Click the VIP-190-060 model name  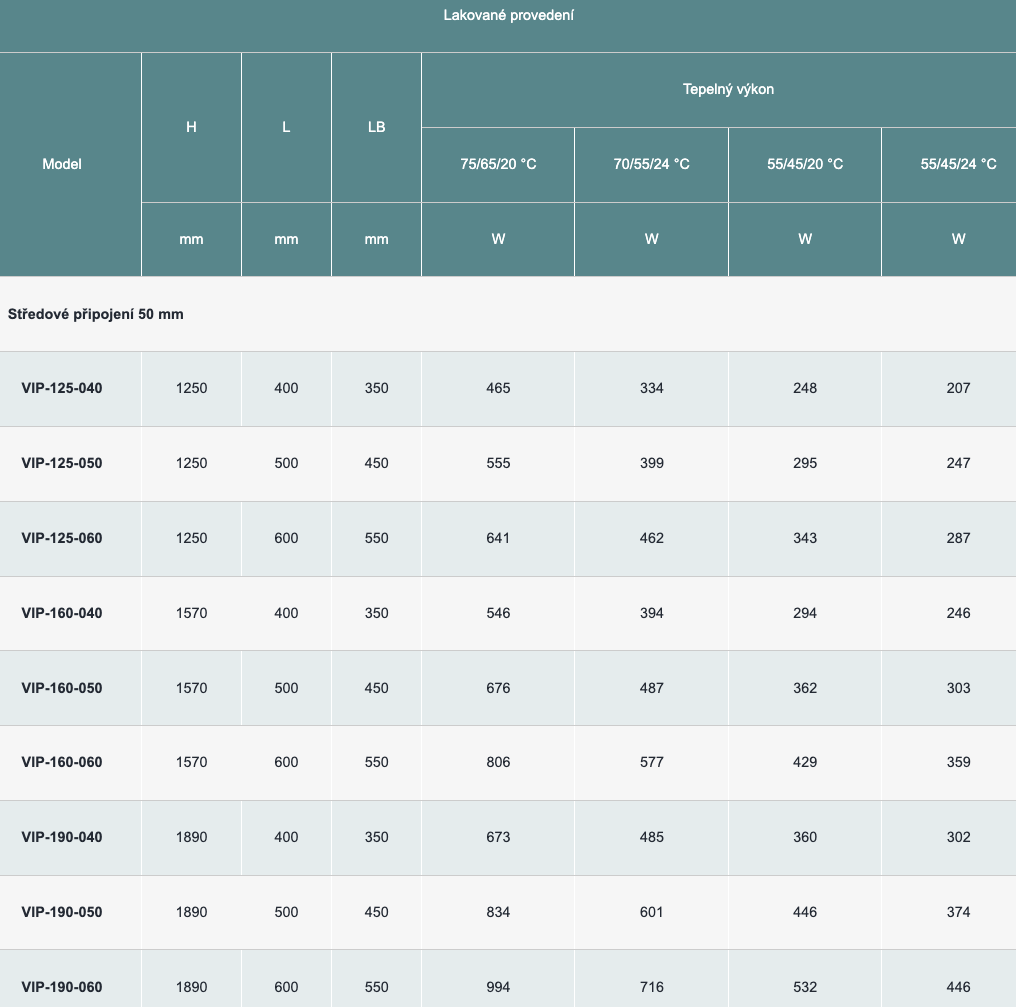[62, 987]
